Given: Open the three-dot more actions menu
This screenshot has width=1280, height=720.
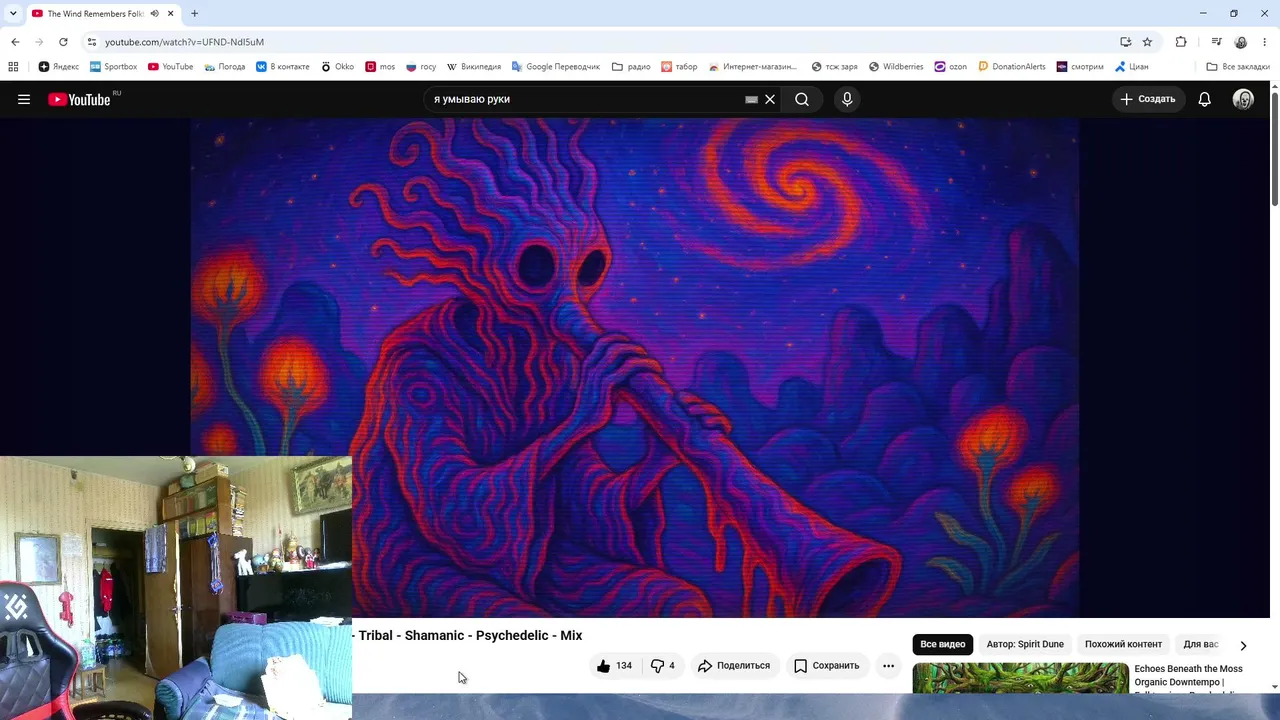Looking at the screenshot, I should (888, 665).
